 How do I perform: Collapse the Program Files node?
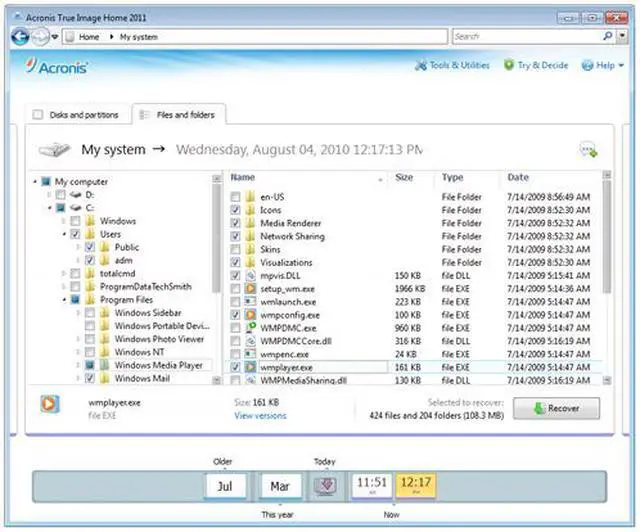64,300
